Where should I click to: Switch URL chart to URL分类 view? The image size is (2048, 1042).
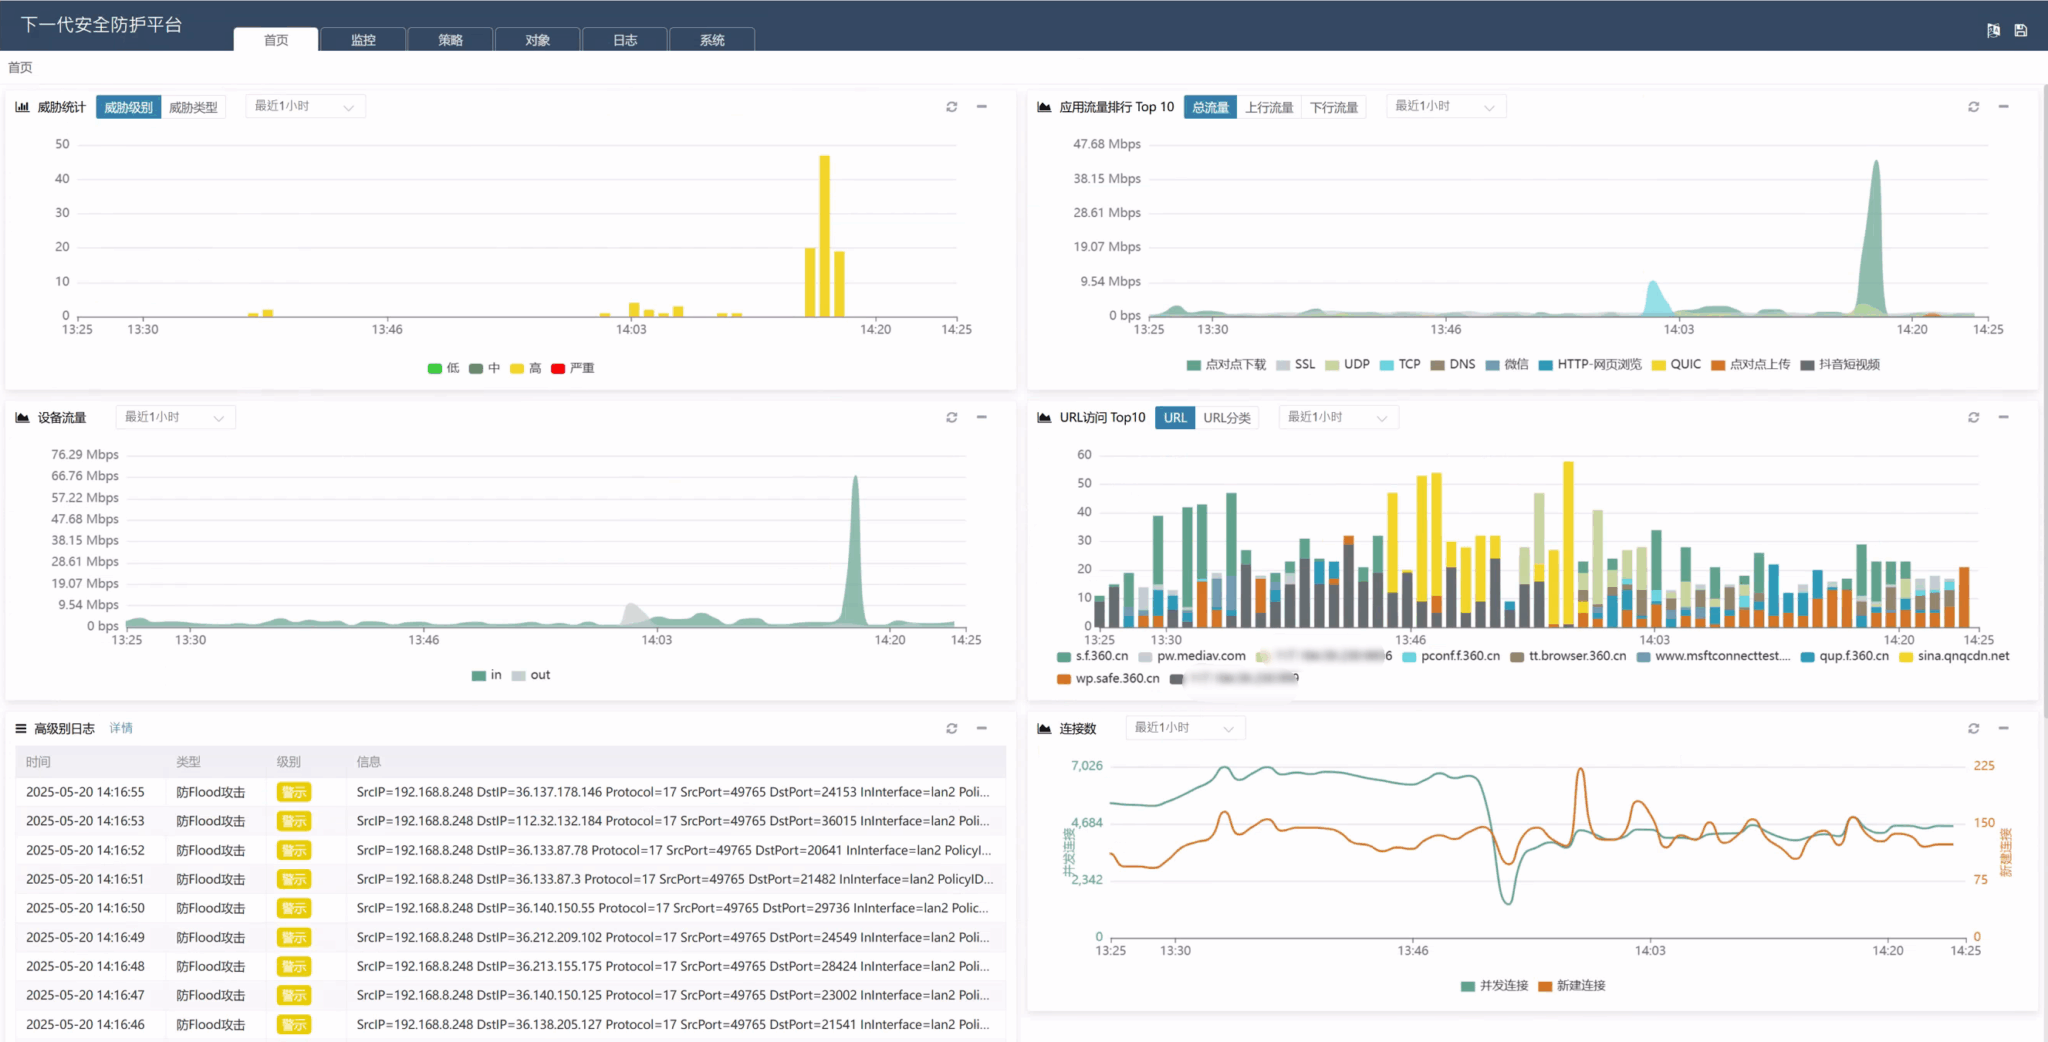tap(1227, 417)
